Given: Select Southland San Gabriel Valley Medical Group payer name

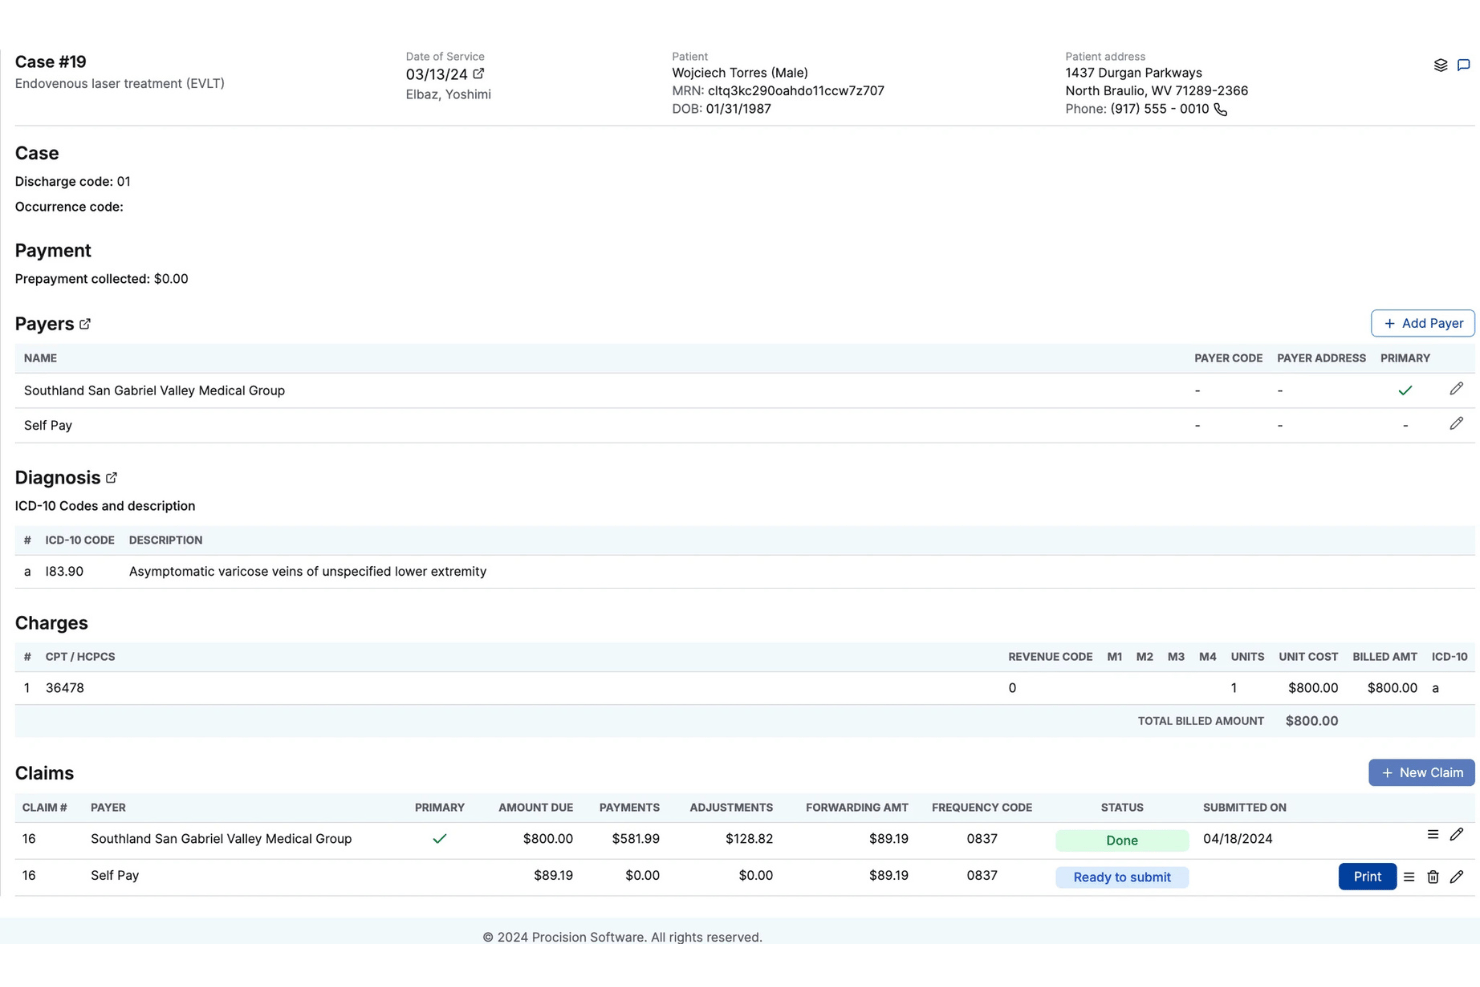Looking at the screenshot, I should coord(154,391).
